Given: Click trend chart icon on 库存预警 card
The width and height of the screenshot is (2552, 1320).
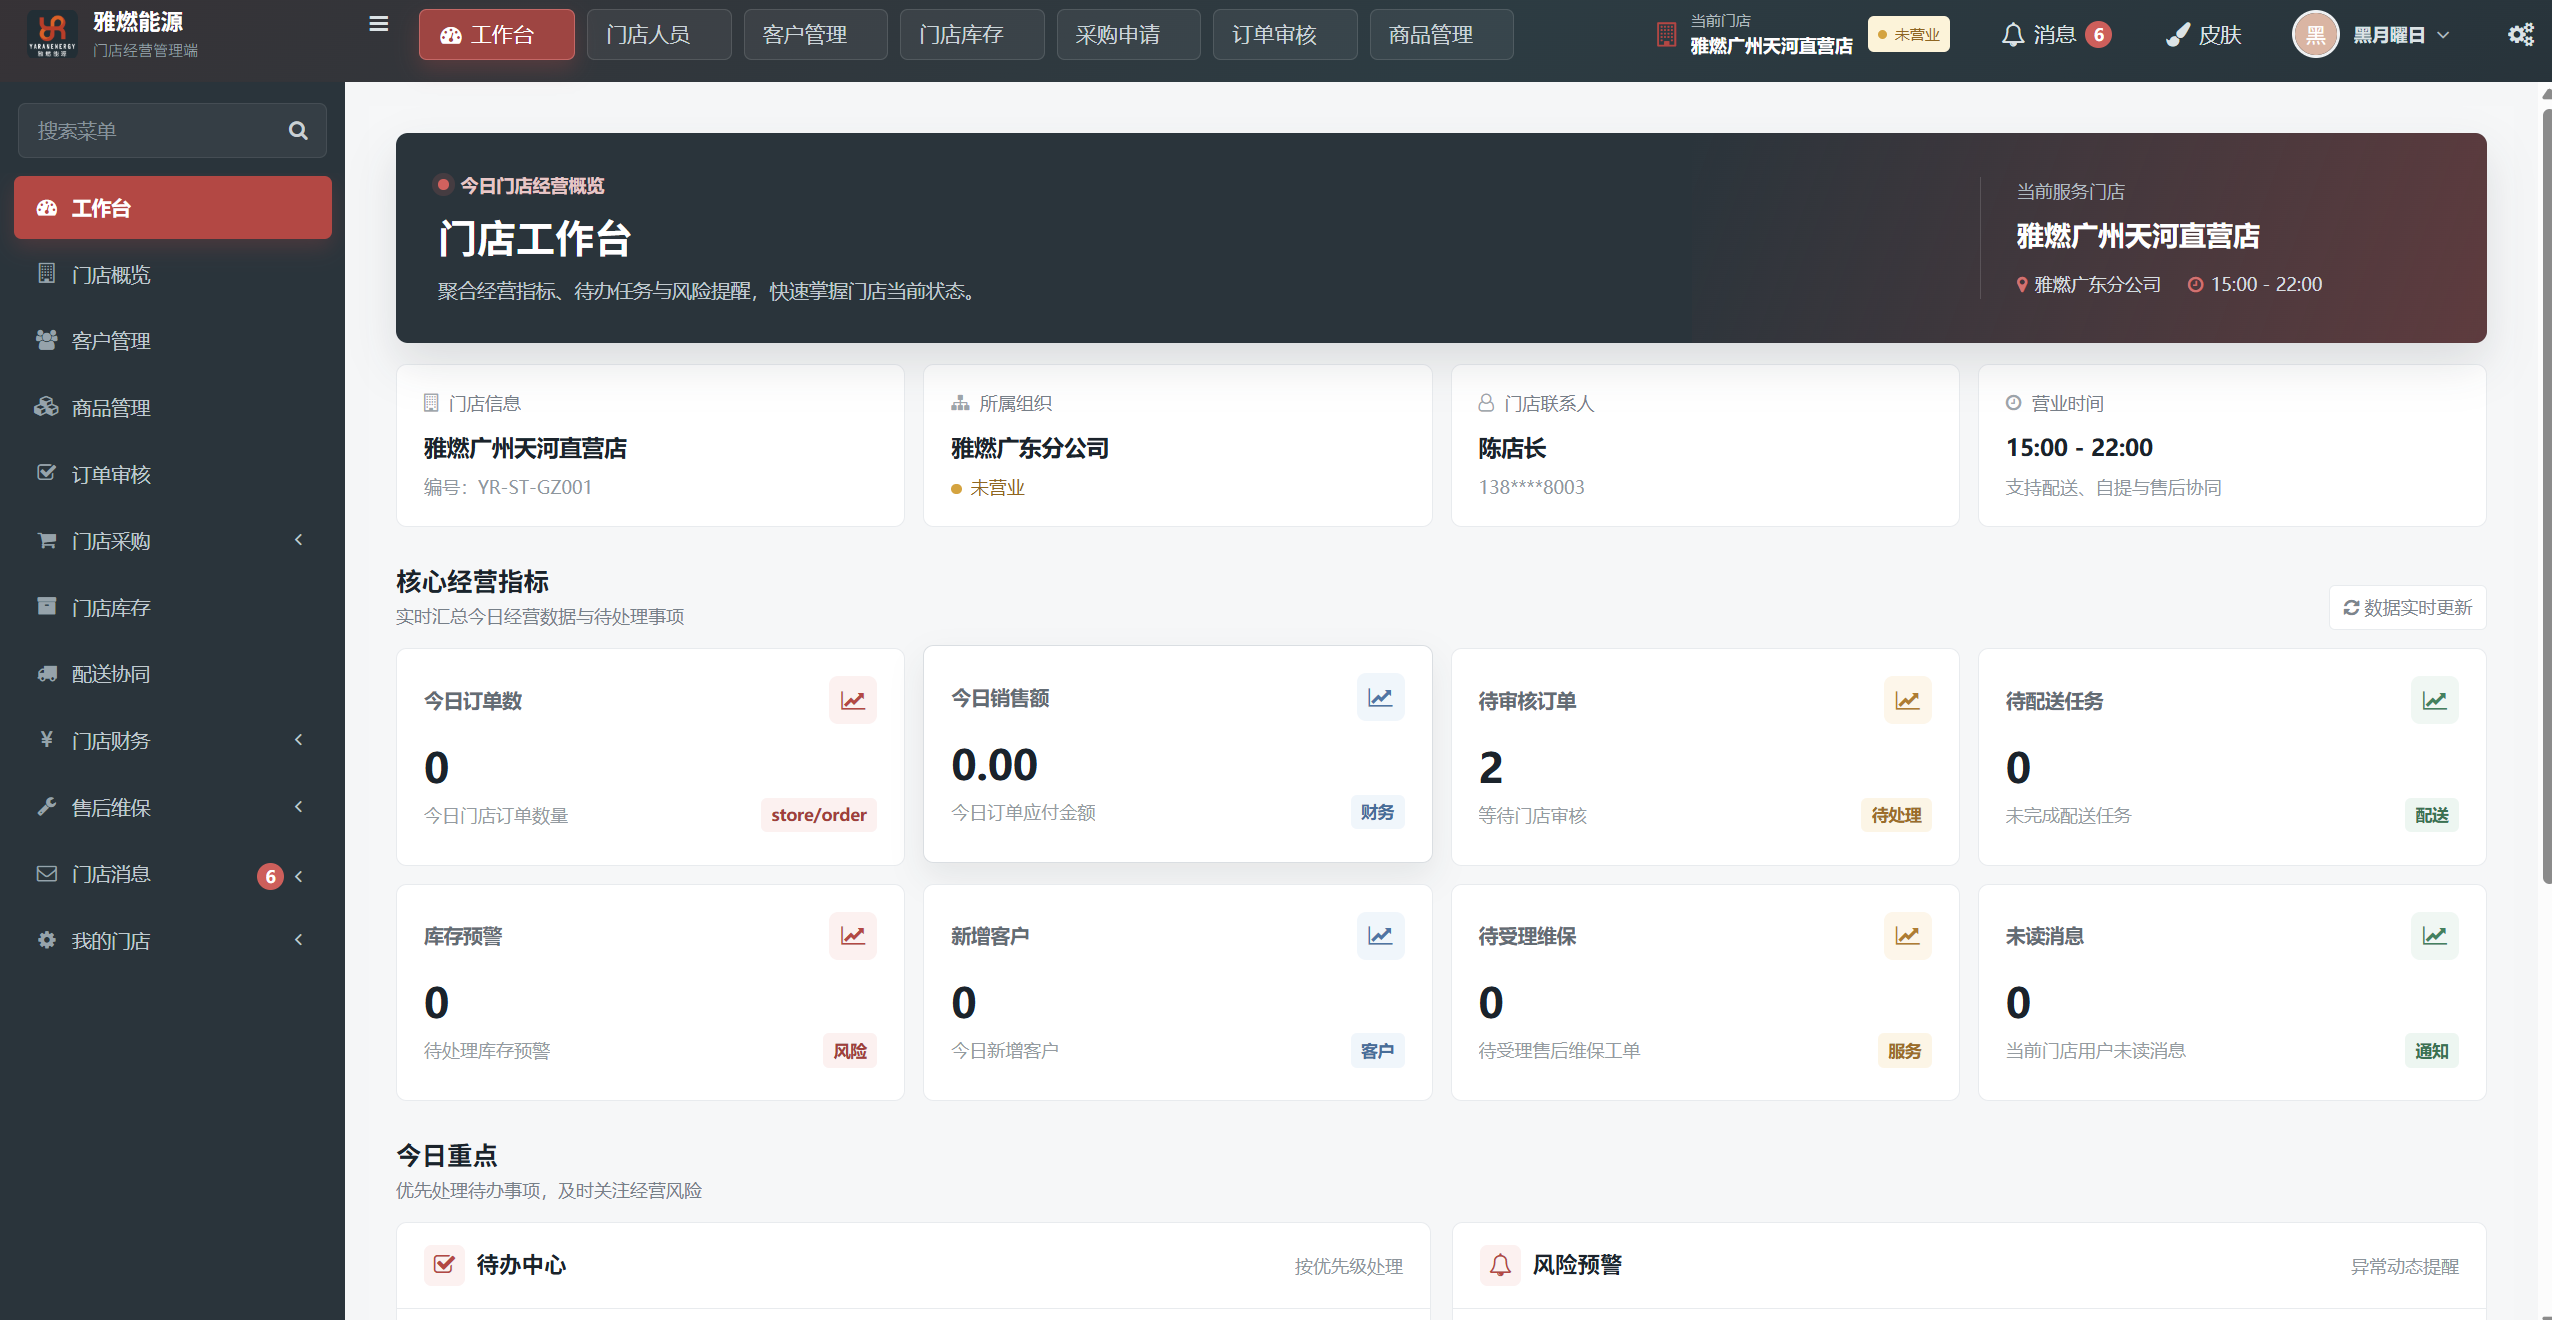Looking at the screenshot, I should (852, 935).
